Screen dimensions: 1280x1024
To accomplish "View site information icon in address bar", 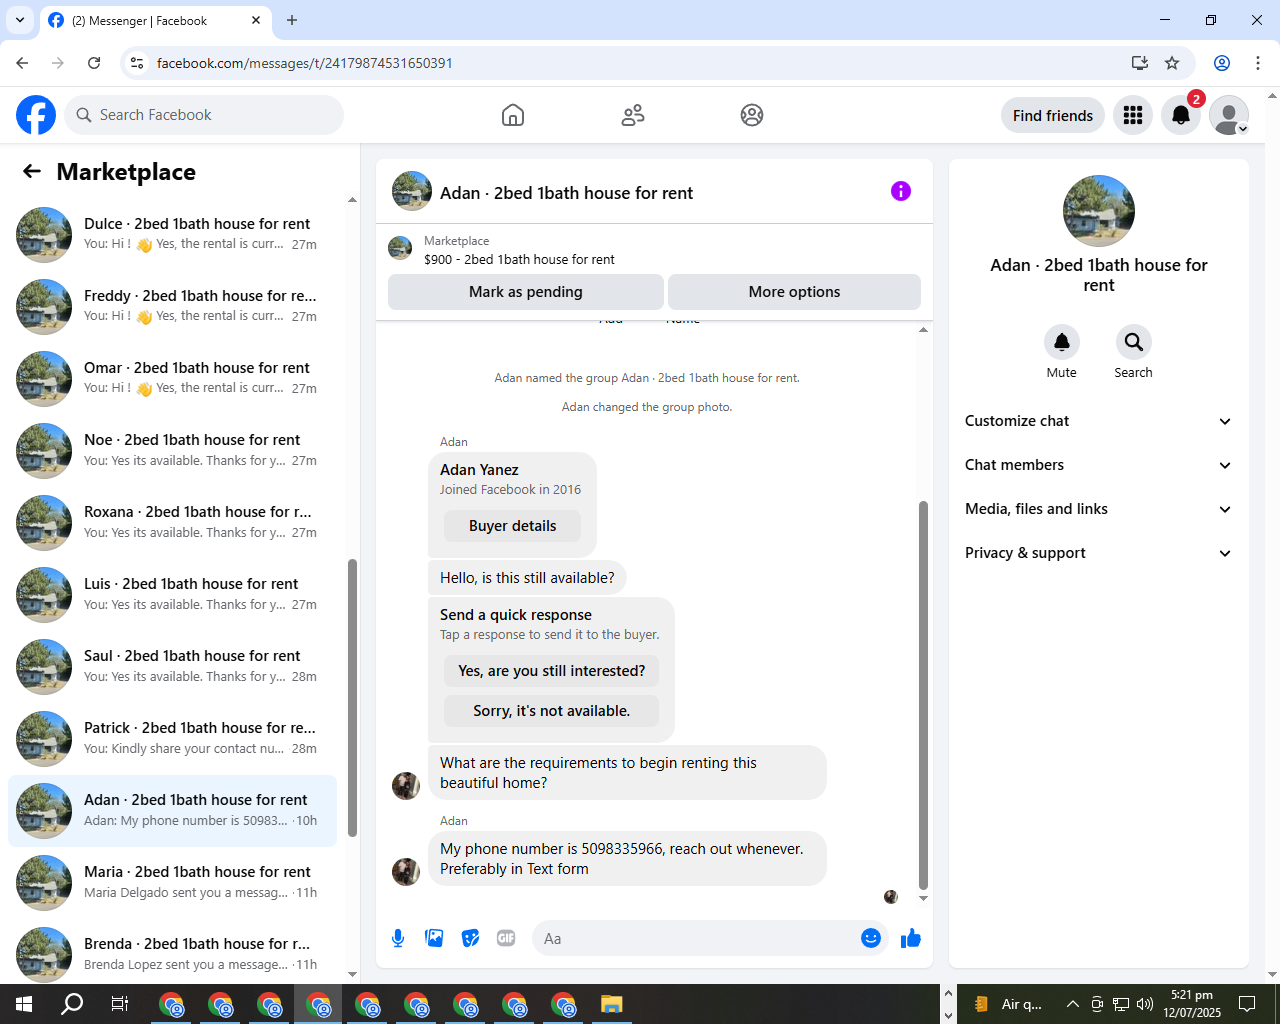I will tap(138, 63).
